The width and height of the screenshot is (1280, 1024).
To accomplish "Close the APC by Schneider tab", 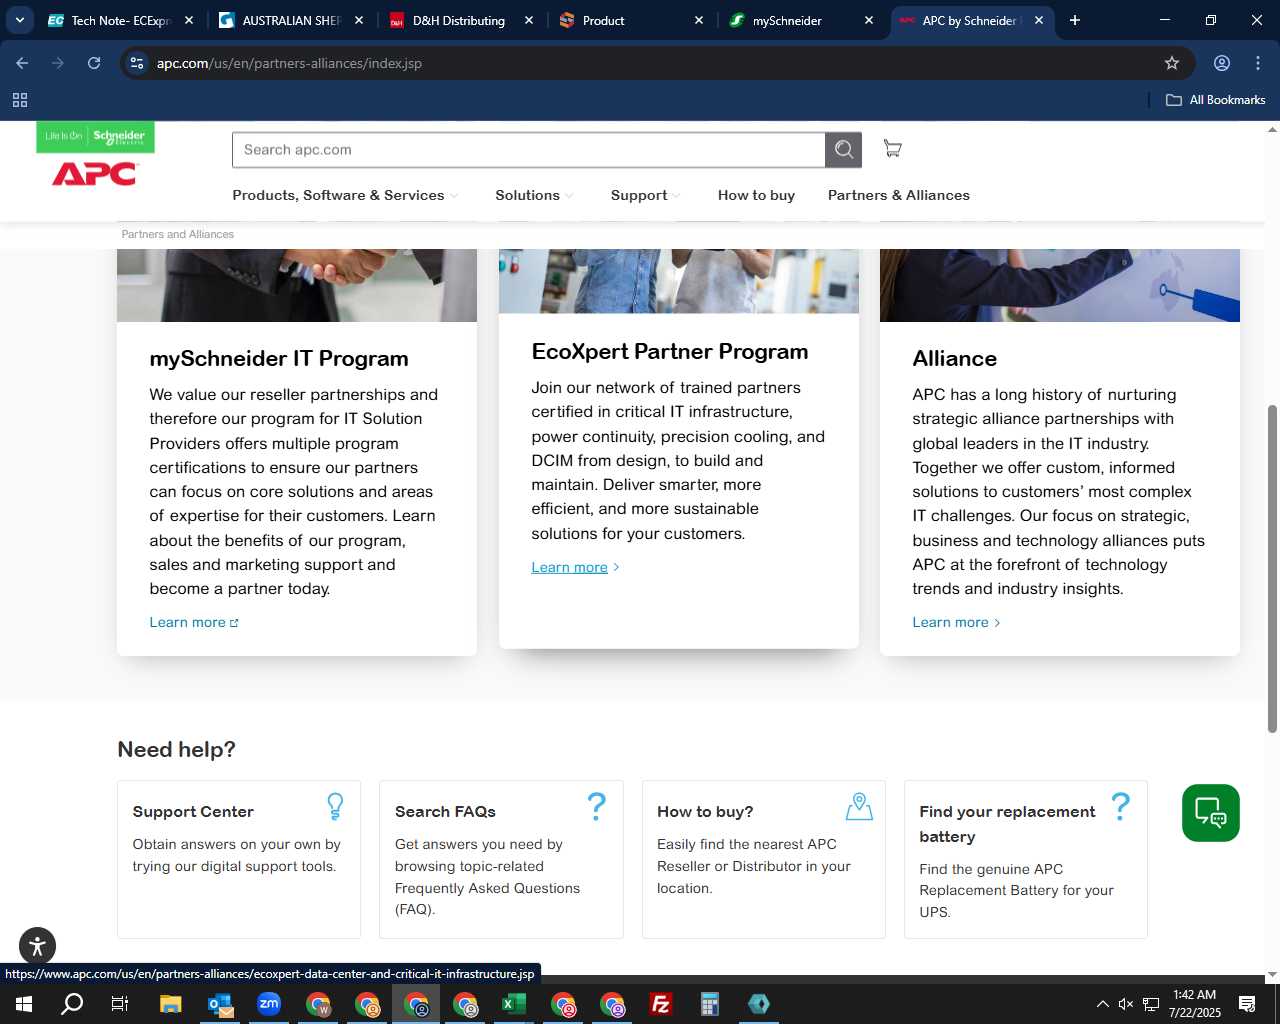I will (x=1039, y=20).
